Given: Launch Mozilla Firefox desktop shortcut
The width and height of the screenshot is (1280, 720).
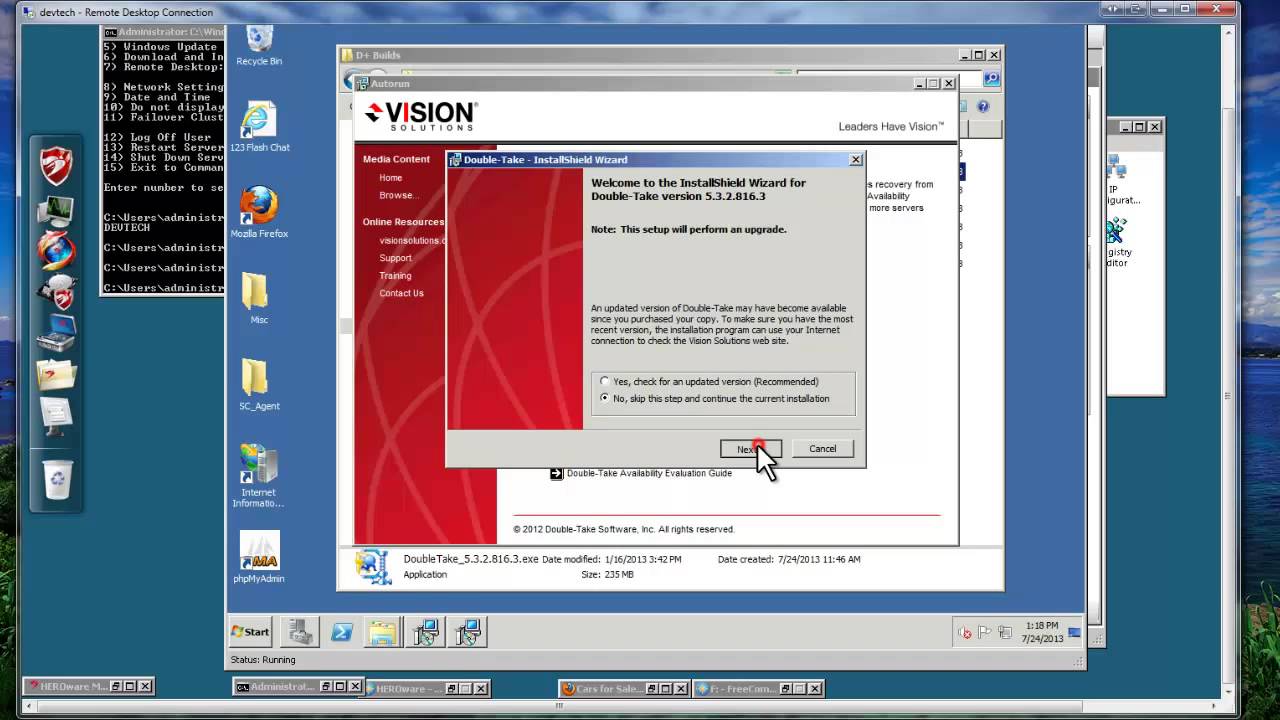Looking at the screenshot, I should pos(259,213).
